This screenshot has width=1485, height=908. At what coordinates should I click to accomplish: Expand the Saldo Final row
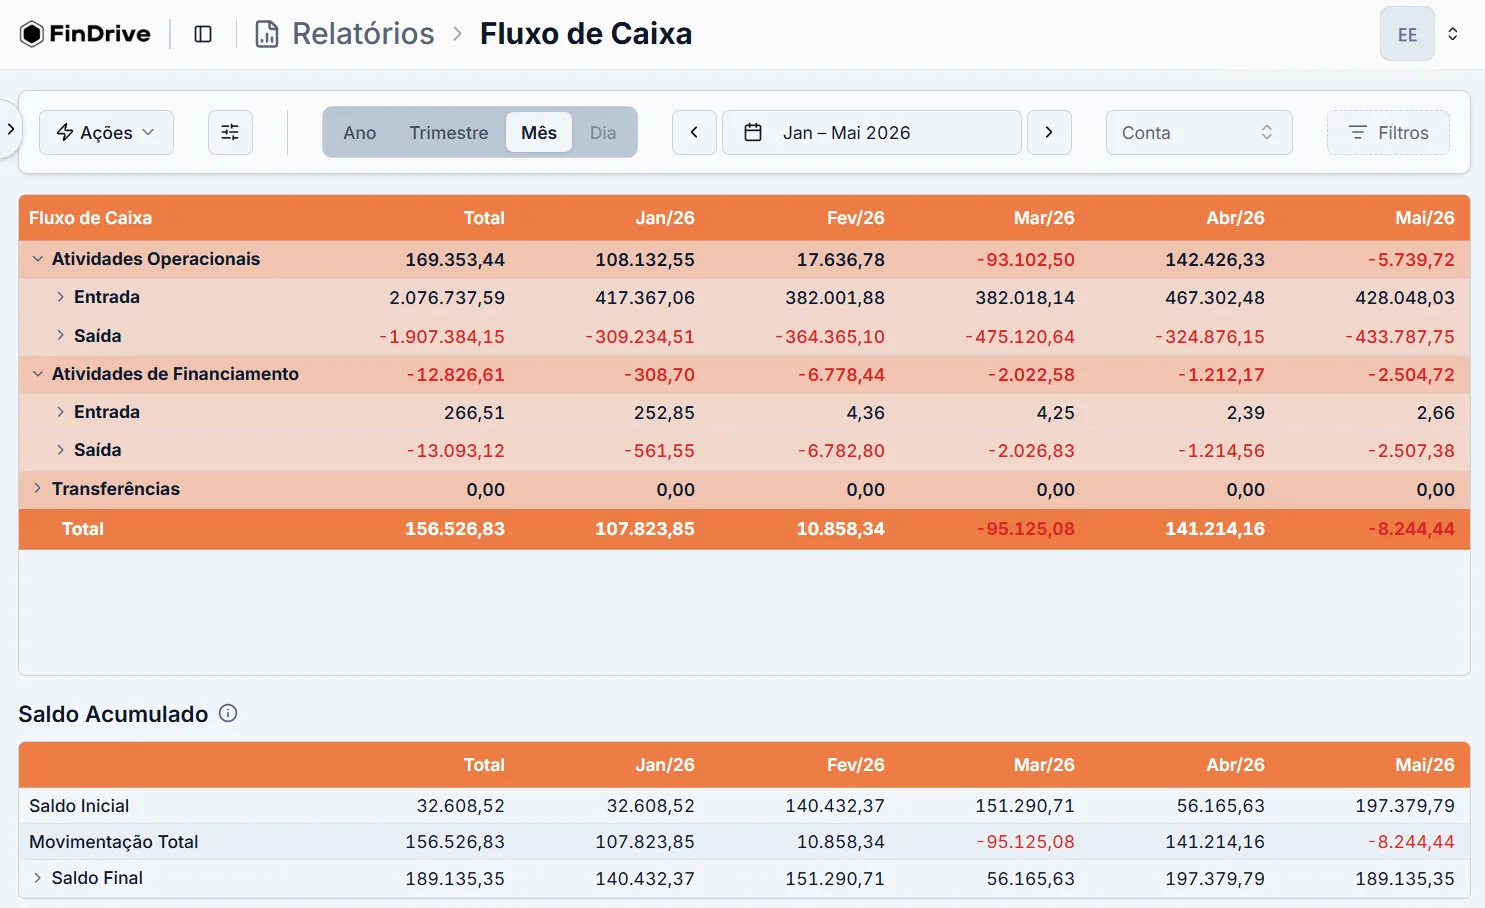coord(38,878)
